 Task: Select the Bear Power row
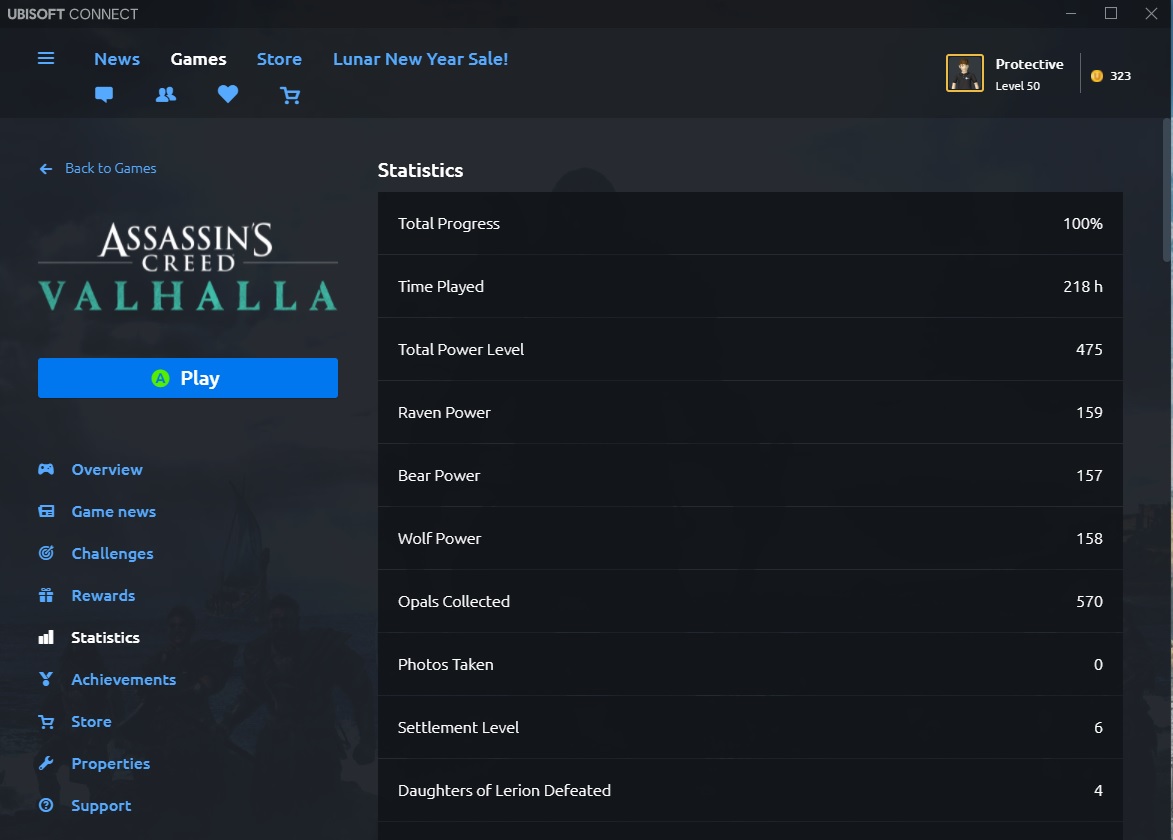tap(750, 475)
